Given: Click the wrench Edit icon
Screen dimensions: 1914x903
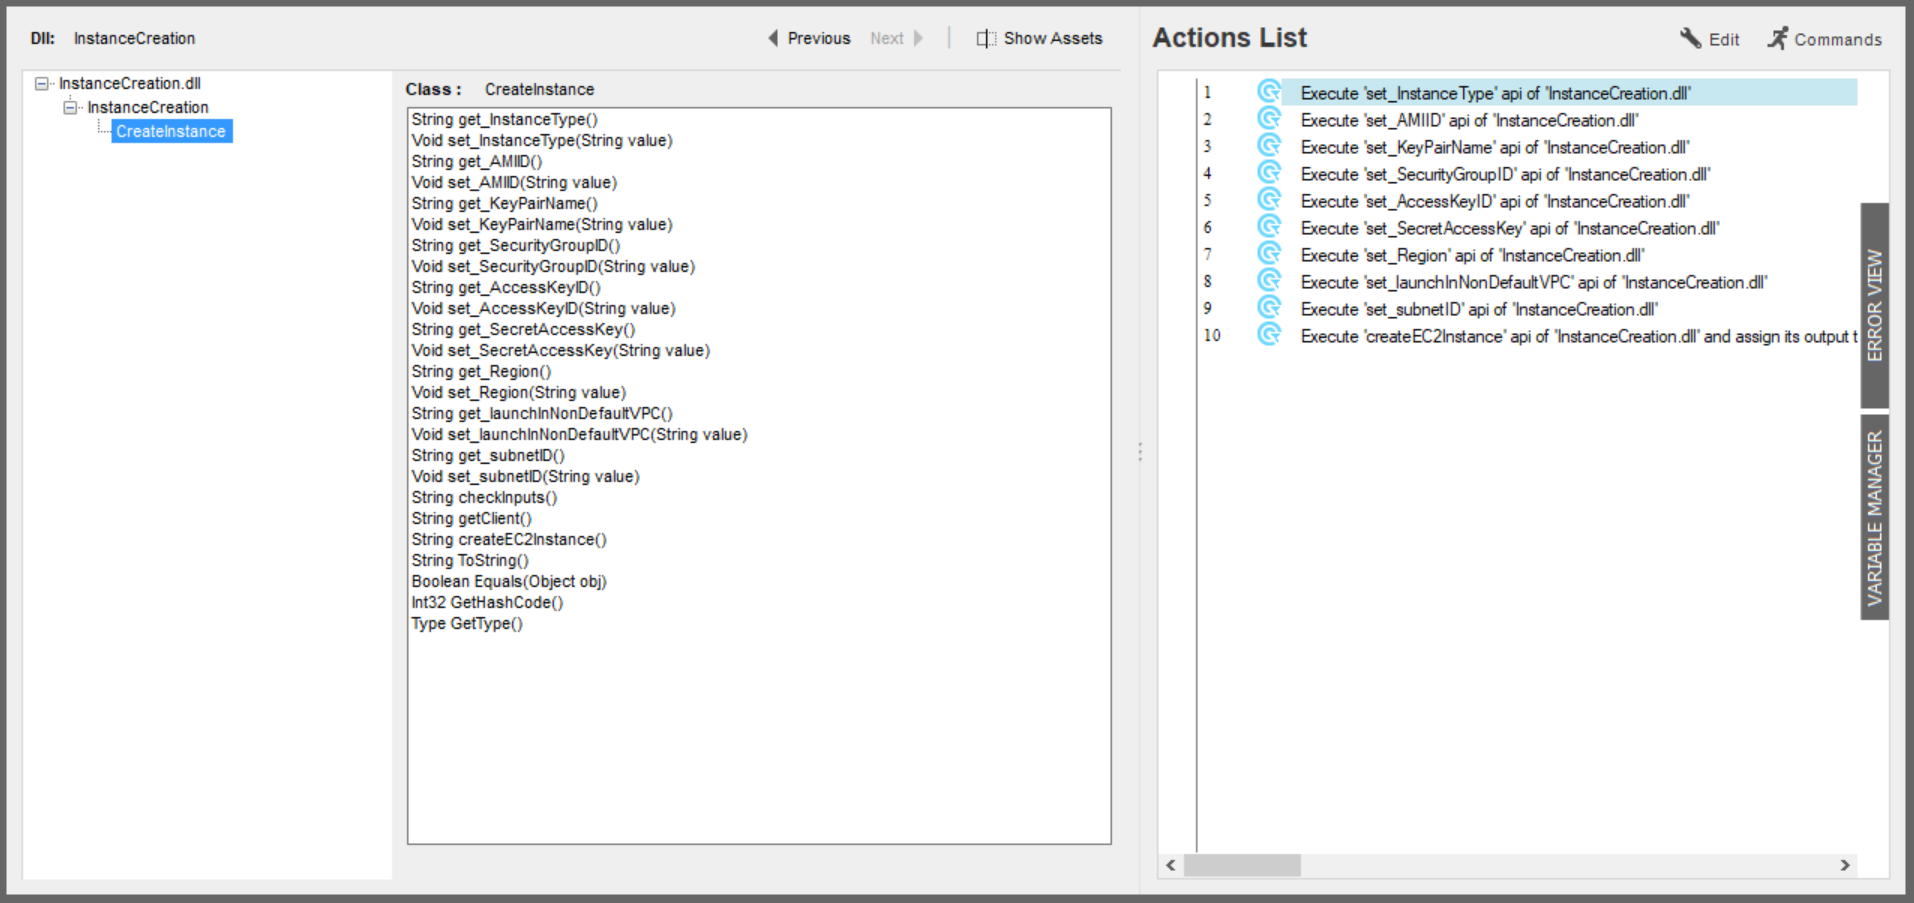Looking at the screenshot, I should pos(1690,38).
